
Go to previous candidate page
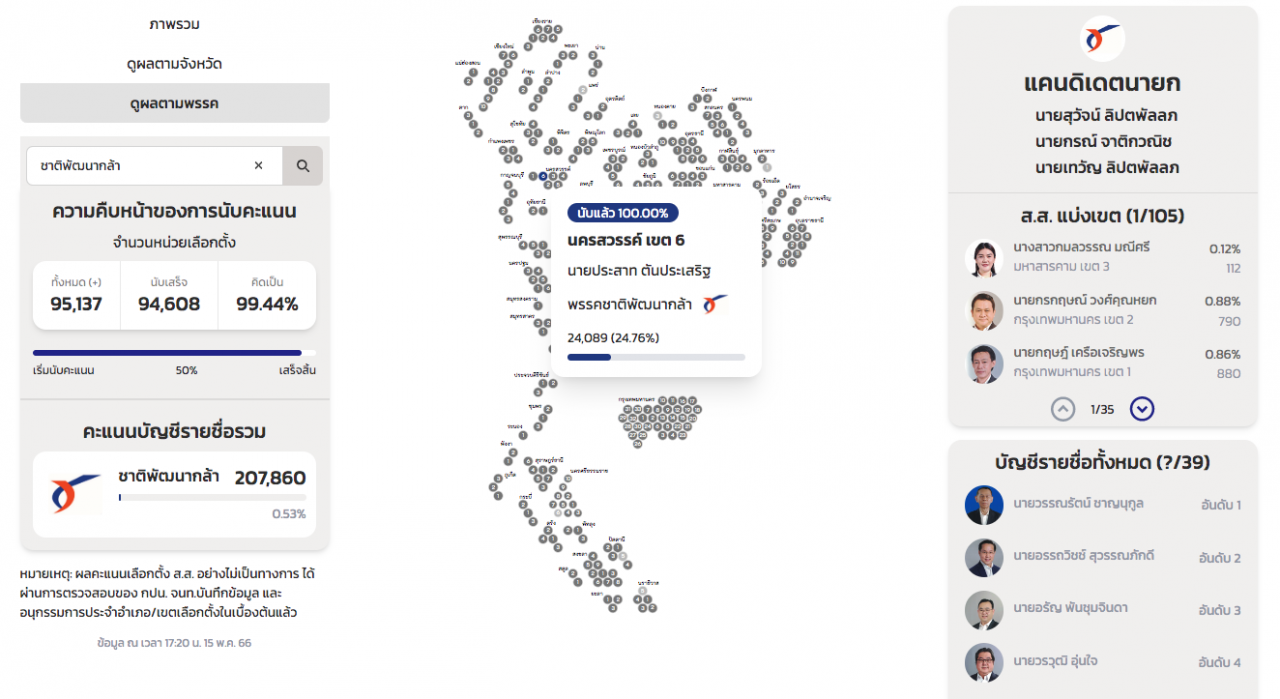1063,409
